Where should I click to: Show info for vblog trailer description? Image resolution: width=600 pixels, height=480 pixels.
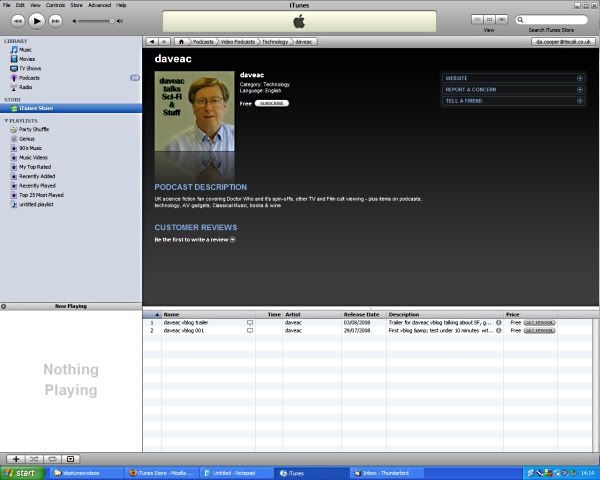click(x=499, y=323)
